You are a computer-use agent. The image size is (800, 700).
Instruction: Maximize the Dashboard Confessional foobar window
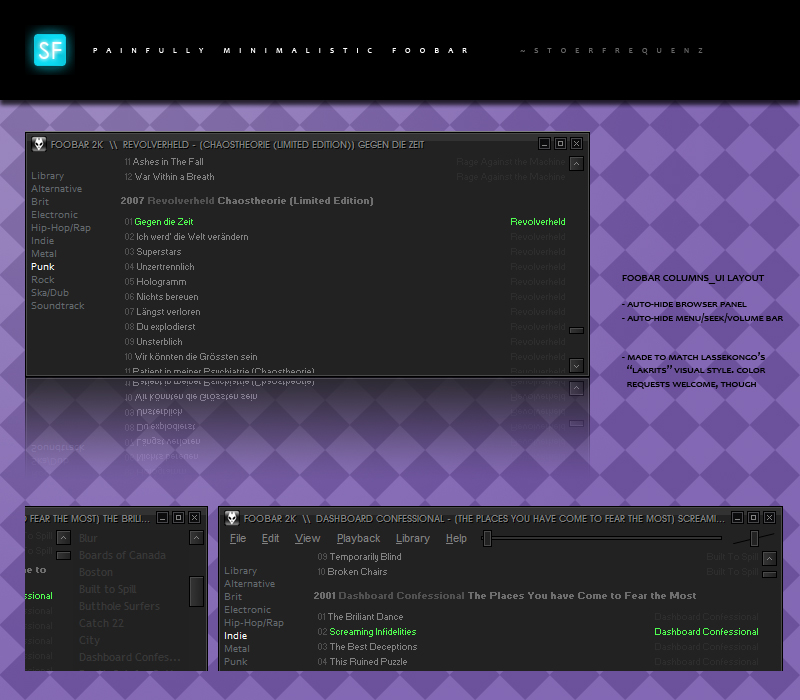pyautogui.click(x=753, y=518)
